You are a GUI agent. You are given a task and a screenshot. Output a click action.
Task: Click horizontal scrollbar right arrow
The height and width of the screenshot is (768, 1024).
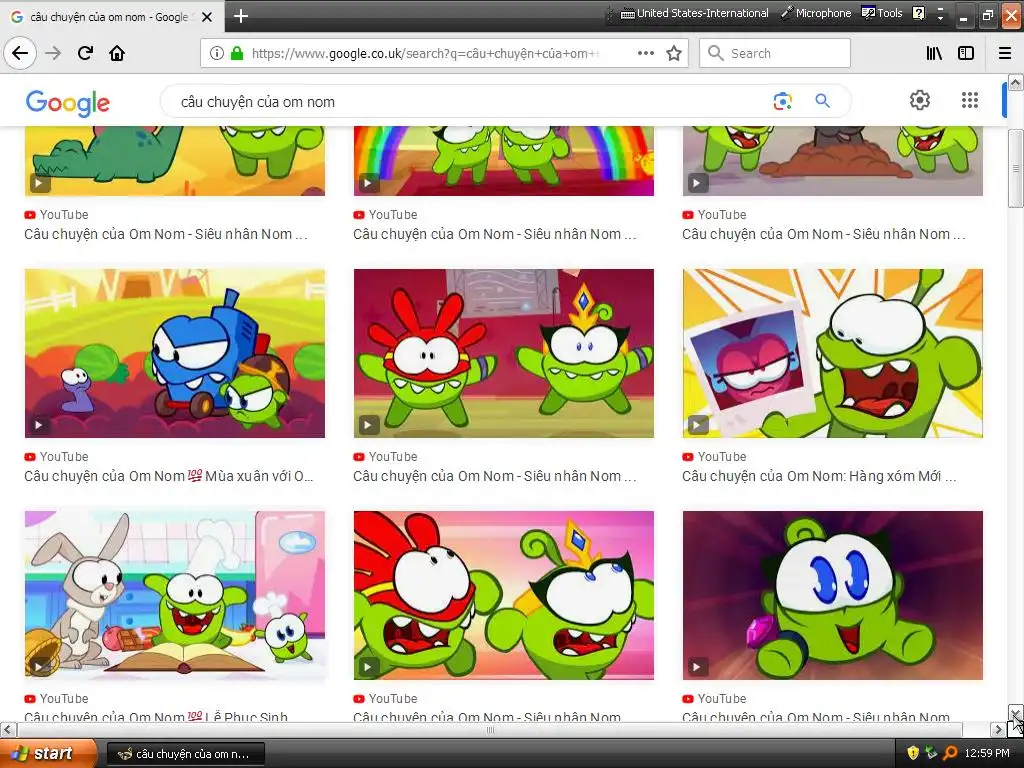point(998,729)
